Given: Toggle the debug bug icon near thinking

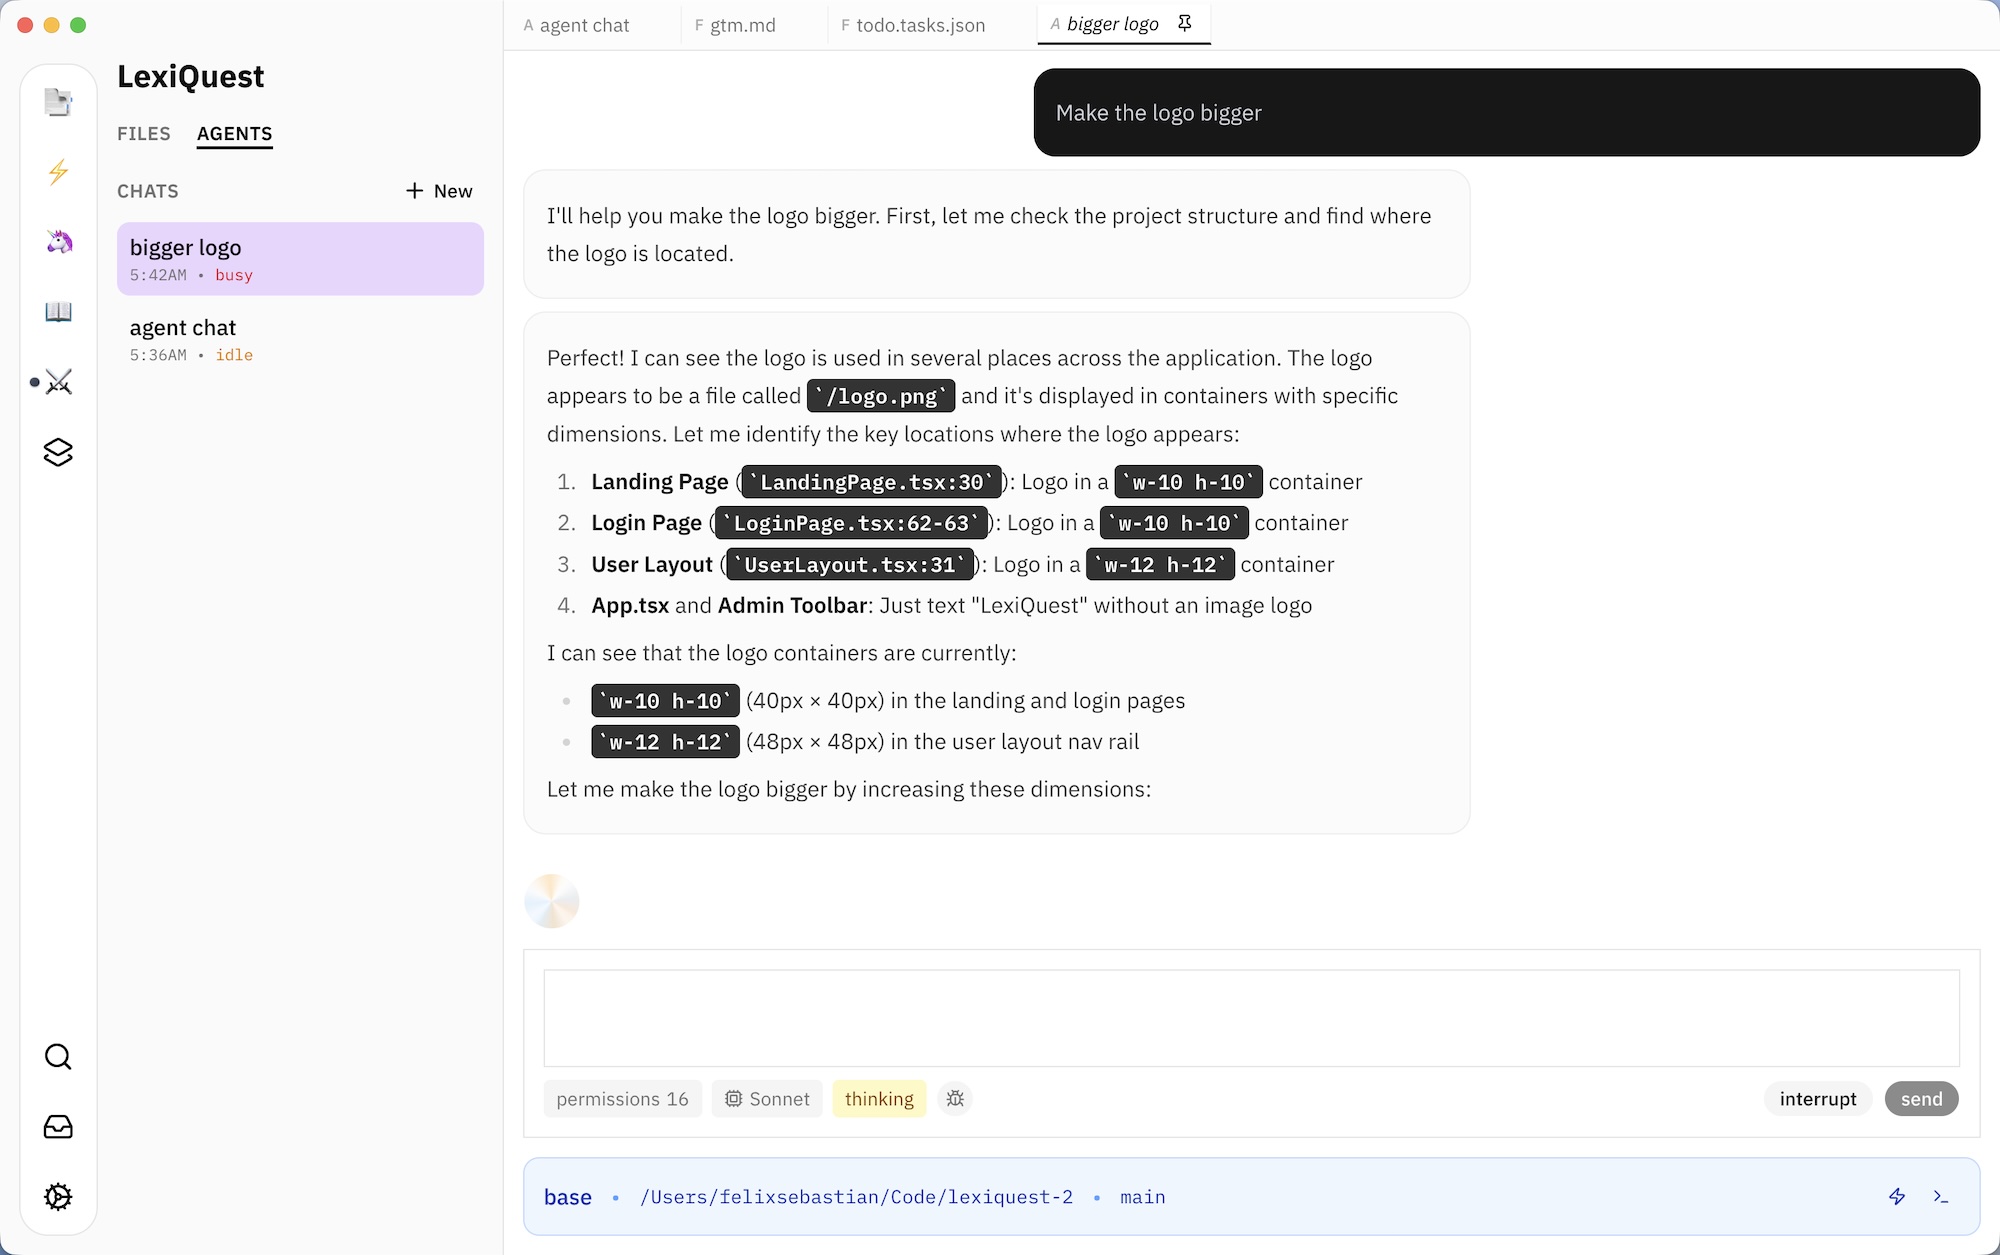Looking at the screenshot, I should (x=955, y=1098).
